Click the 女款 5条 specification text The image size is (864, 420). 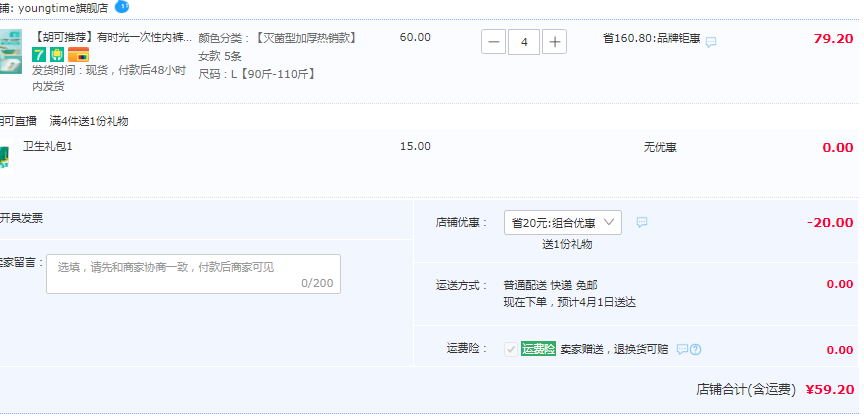click(x=220, y=56)
